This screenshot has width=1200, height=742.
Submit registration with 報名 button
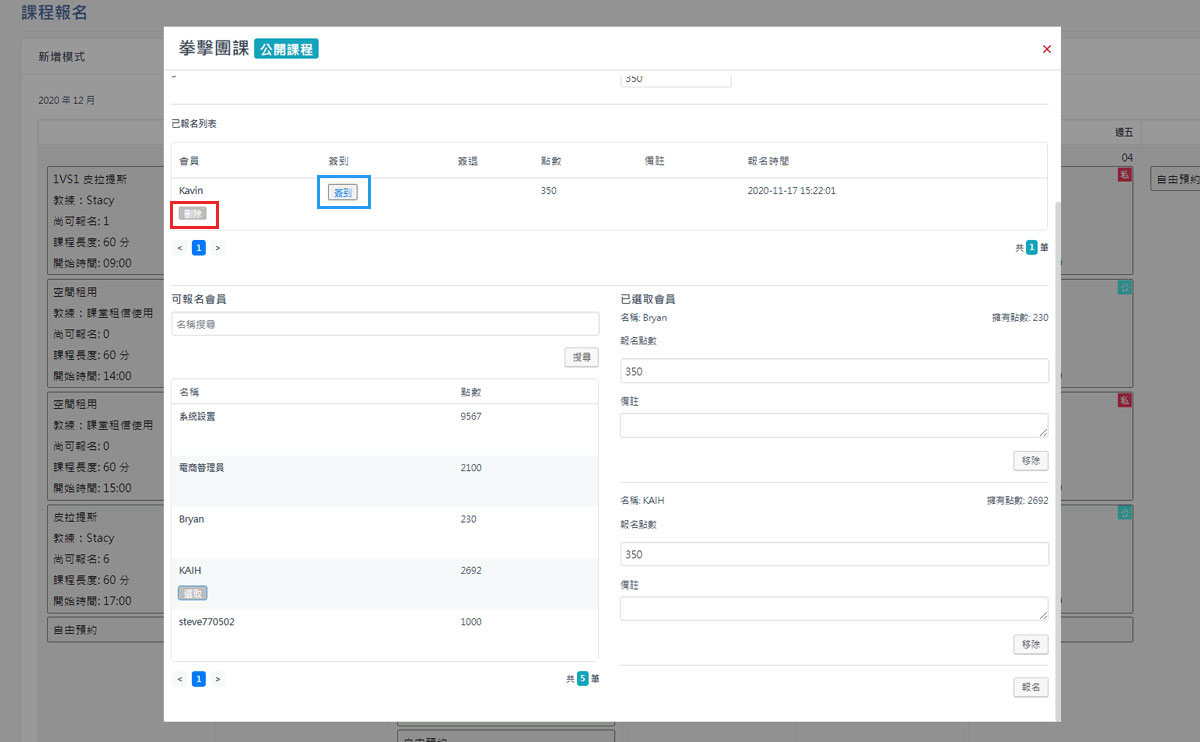1030,687
